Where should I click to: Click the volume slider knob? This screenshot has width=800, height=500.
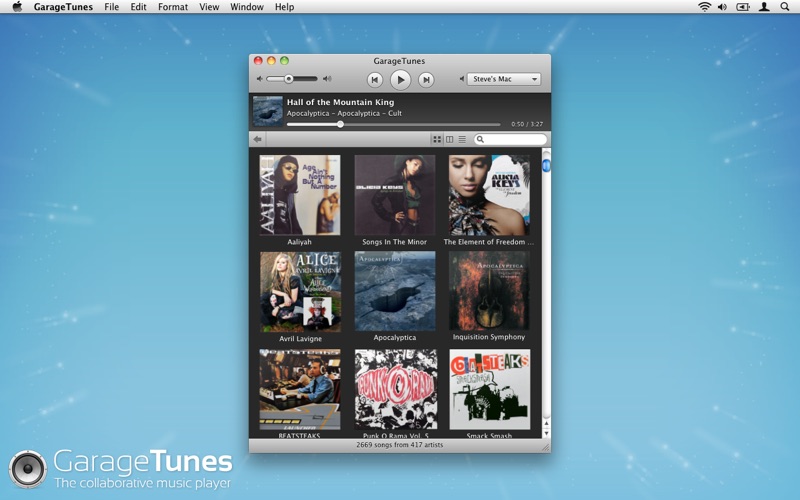pos(289,78)
